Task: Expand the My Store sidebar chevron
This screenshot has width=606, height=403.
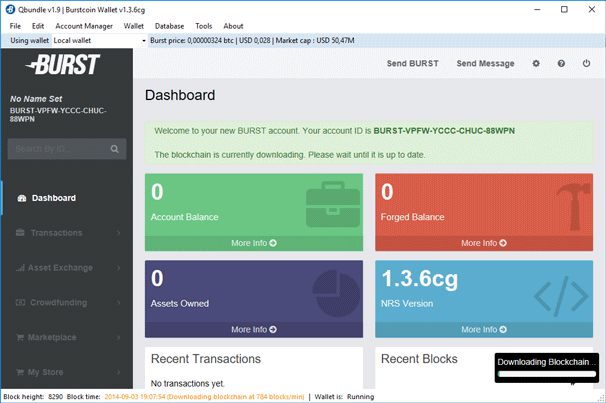Action: click(119, 372)
